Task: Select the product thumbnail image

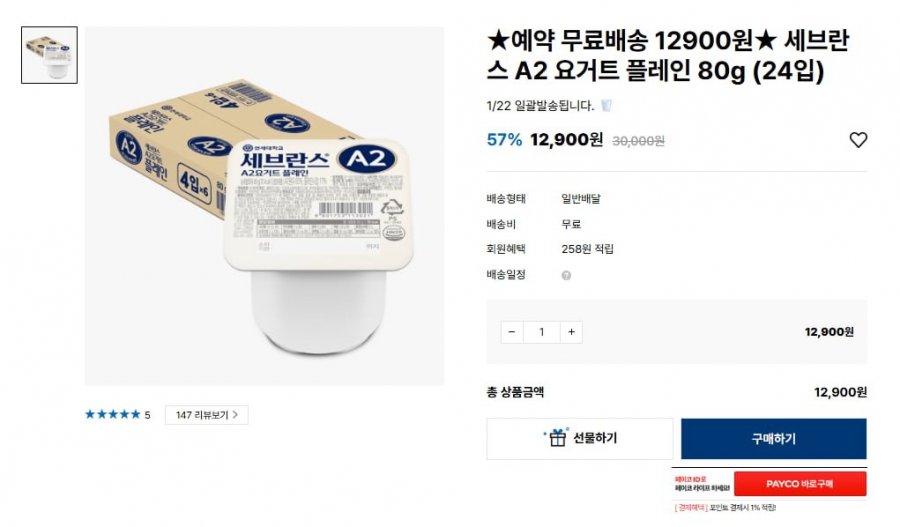Action: (49, 55)
